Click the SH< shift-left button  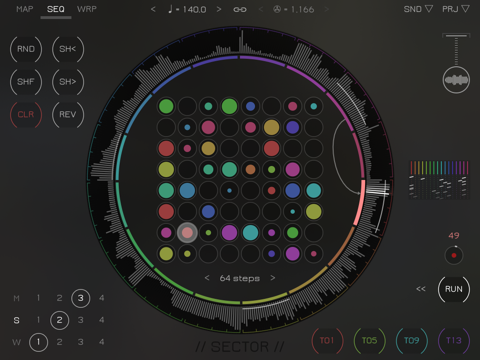(x=68, y=49)
